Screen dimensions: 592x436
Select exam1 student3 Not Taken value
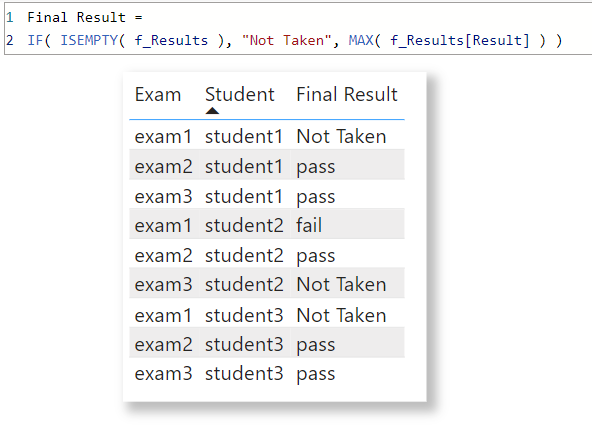(x=341, y=315)
